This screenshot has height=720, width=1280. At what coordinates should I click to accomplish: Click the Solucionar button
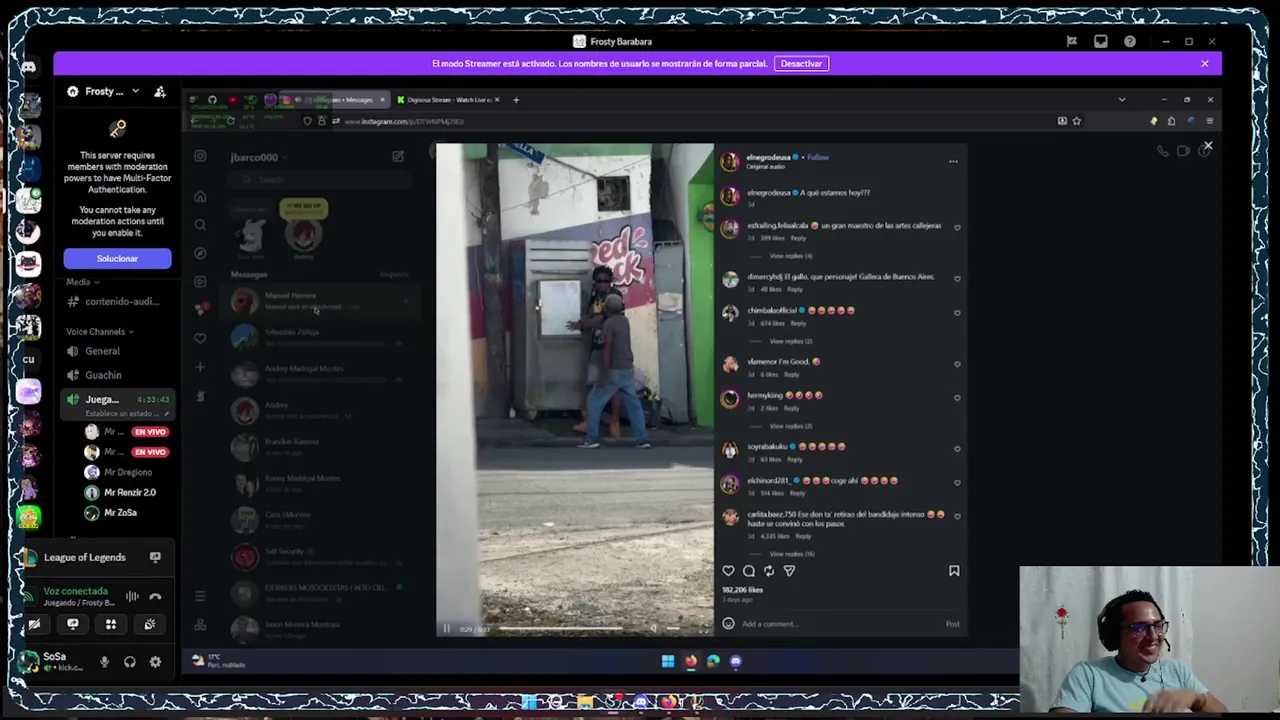(117, 259)
